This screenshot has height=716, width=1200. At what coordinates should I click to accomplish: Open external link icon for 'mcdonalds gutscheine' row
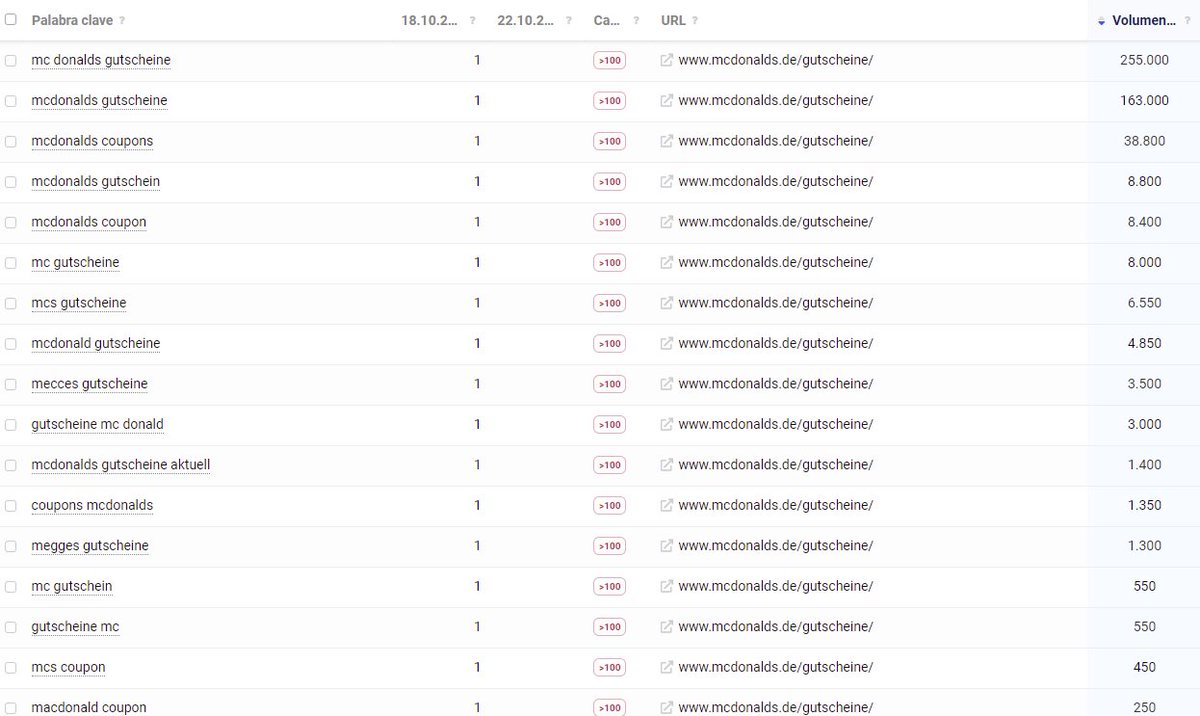(x=667, y=101)
